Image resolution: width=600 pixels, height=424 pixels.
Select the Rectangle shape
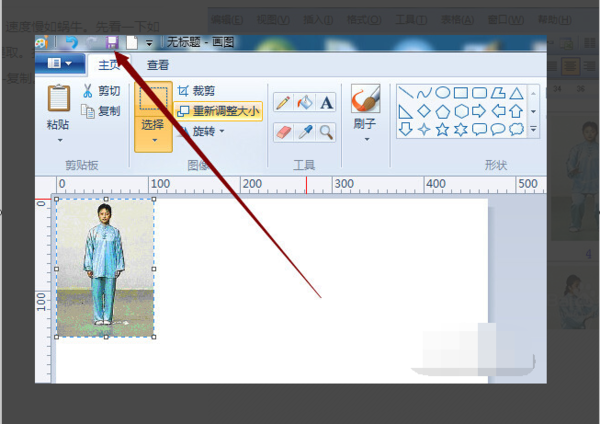(x=461, y=92)
